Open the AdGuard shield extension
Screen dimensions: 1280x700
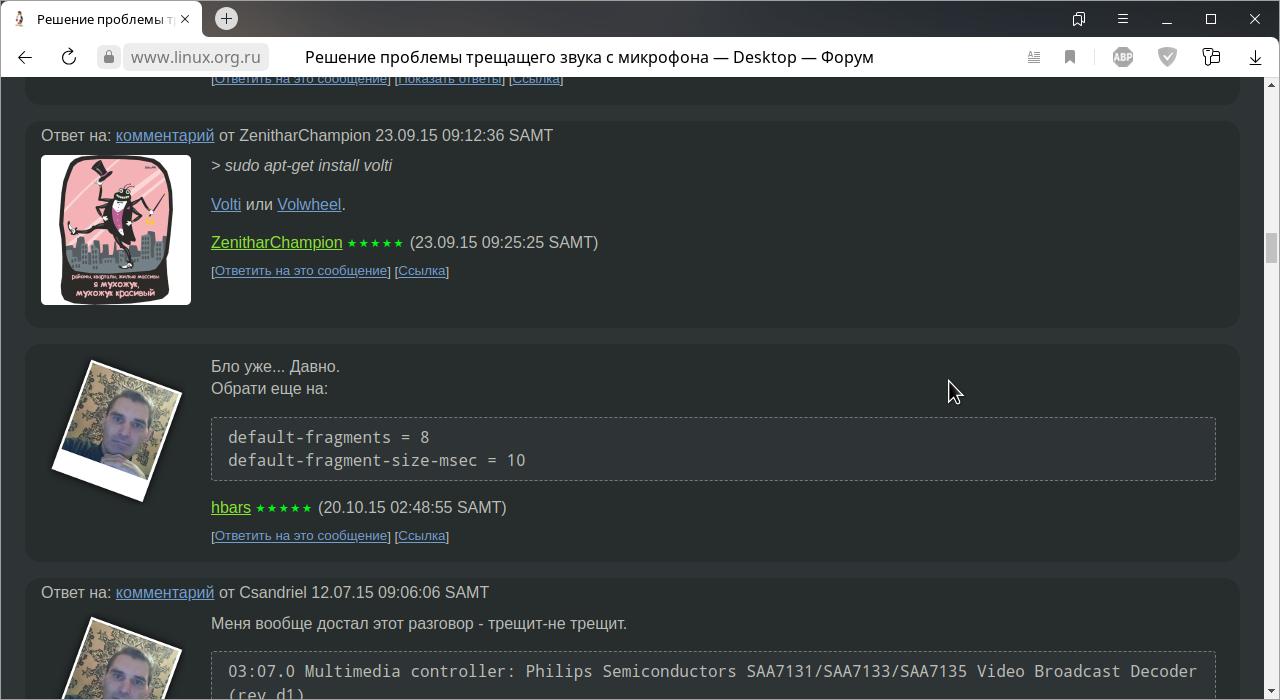pyautogui.click(x=1167, y=57)
